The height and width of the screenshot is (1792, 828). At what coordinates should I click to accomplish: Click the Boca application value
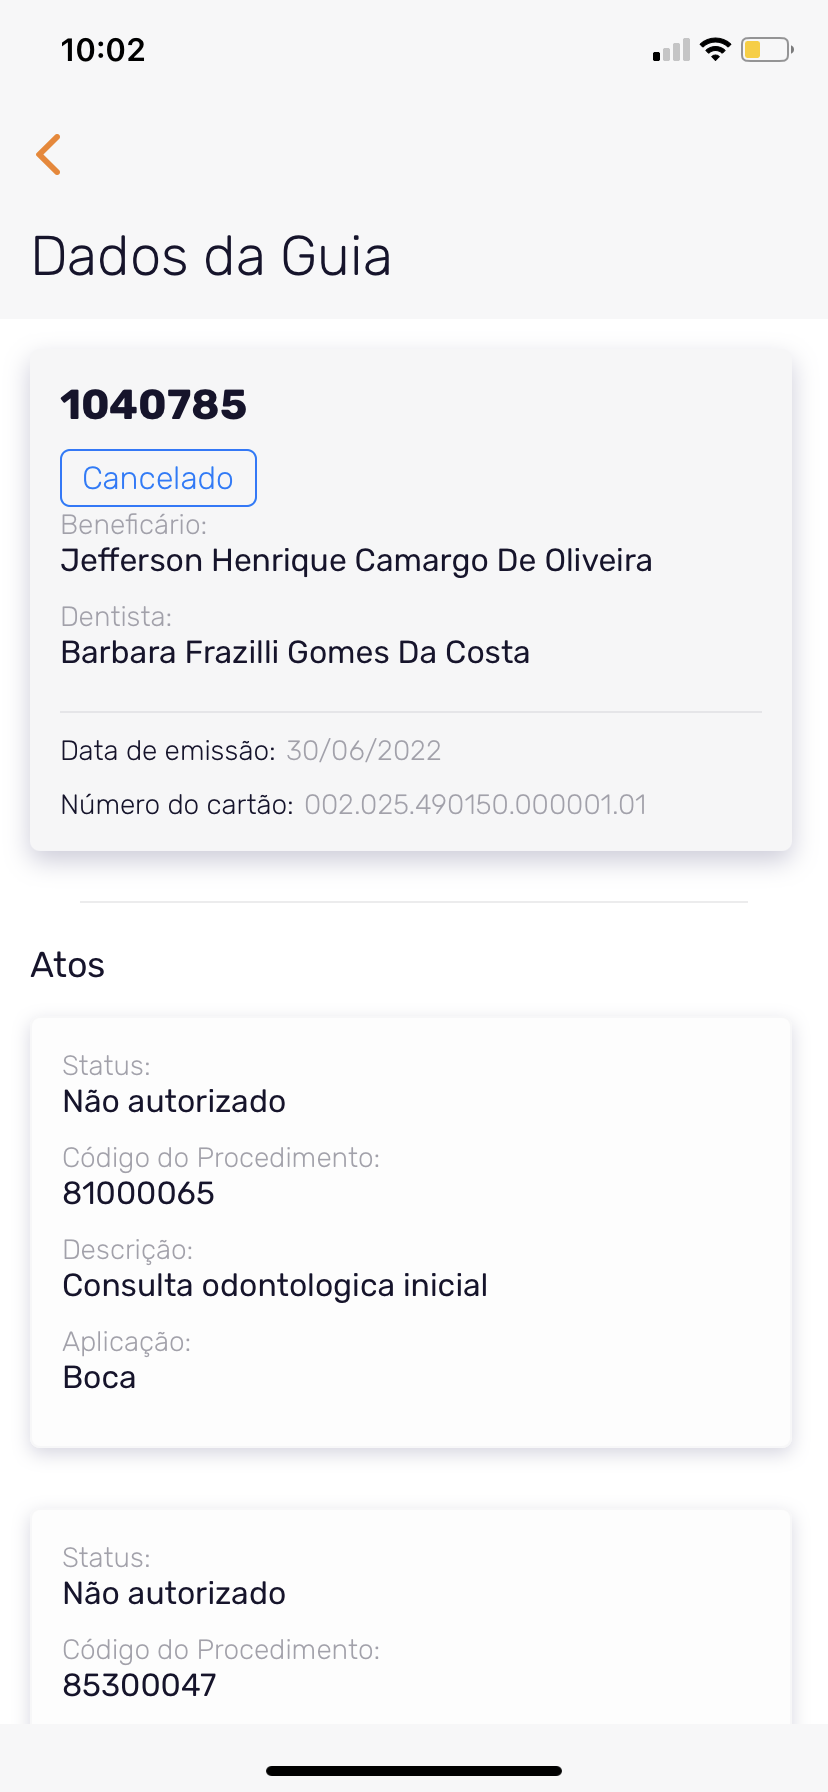(99, 1377)
